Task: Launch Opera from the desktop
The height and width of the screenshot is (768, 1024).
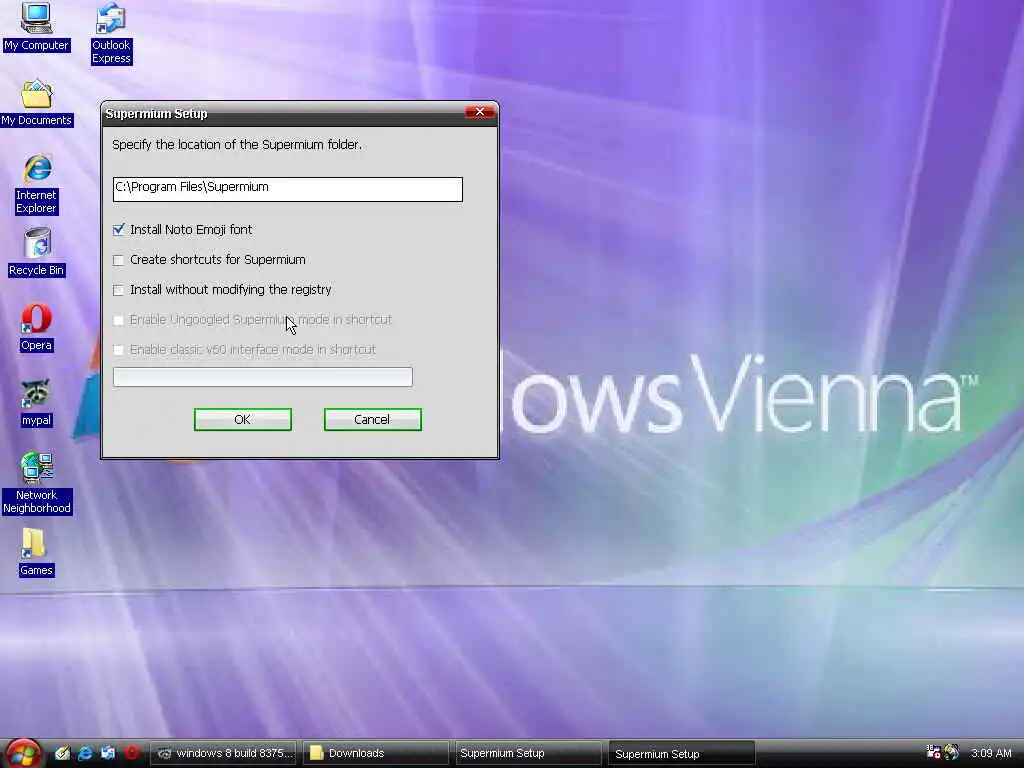Action: [x=36, y=328]
